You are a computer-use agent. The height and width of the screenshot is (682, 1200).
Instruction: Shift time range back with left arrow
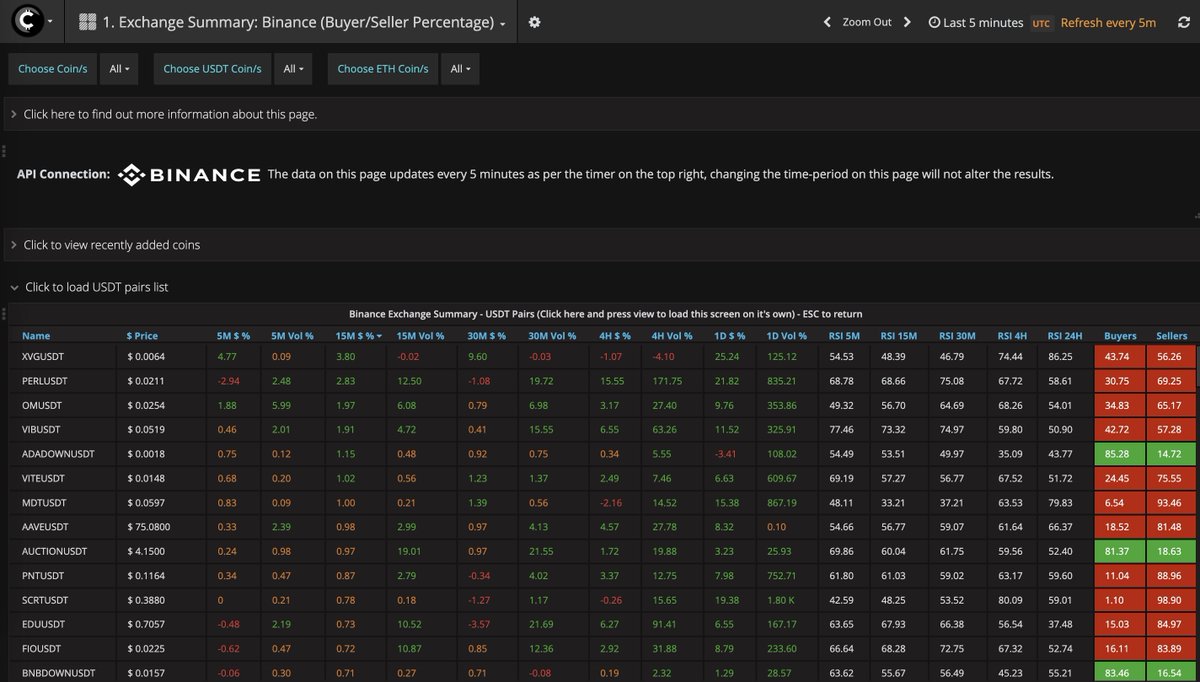point(827,22)
